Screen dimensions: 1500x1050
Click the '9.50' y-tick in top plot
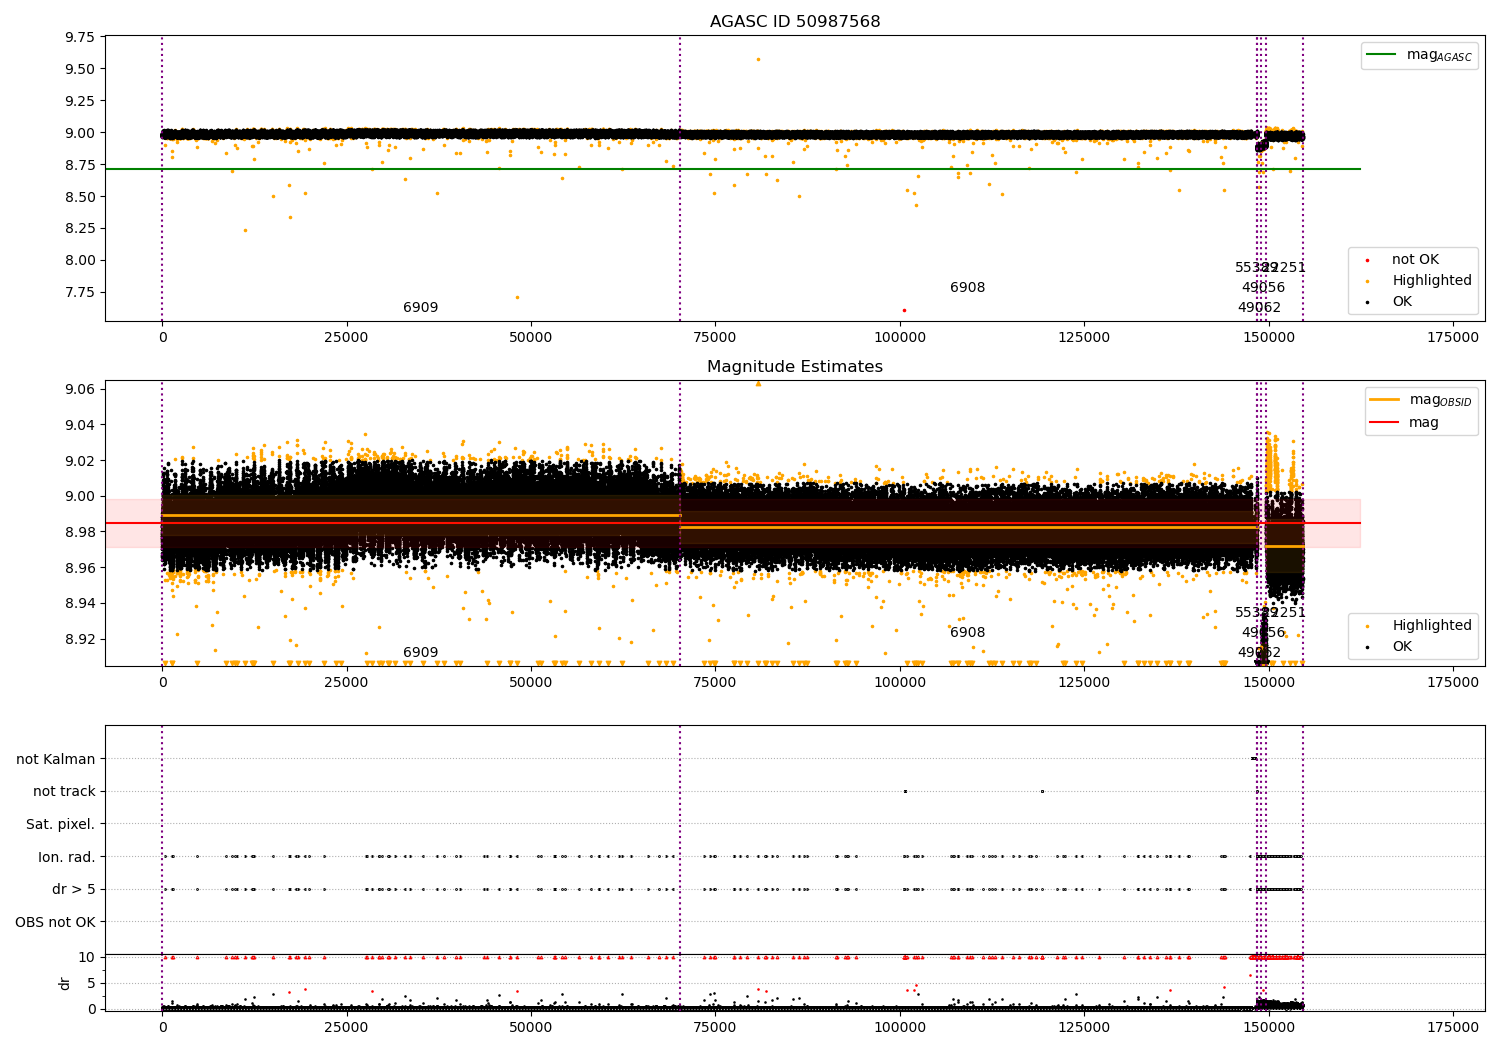point(81,69)
